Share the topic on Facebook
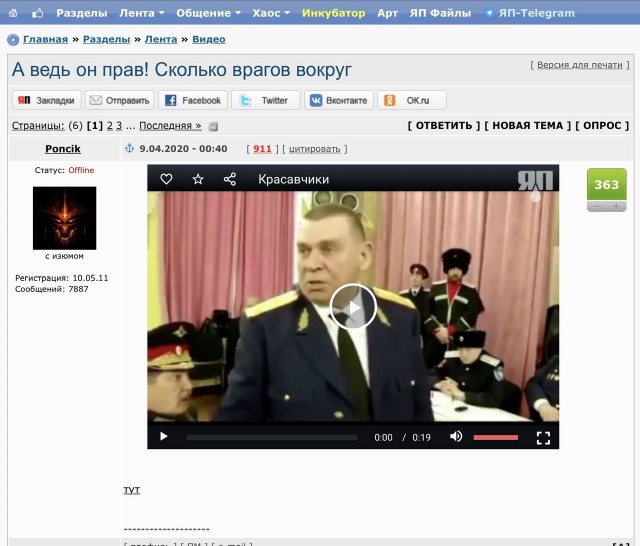 pos(193,100)
